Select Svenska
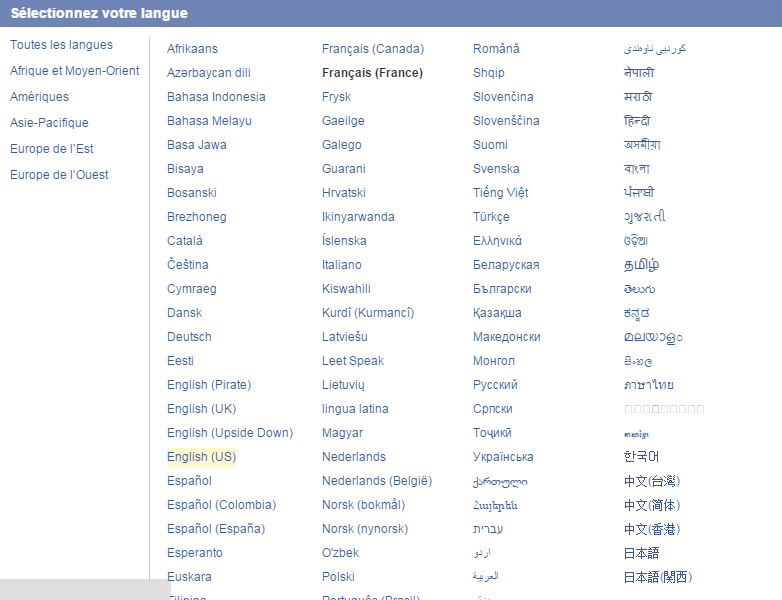The image size is (782, 600). click(x=496, y=169)
